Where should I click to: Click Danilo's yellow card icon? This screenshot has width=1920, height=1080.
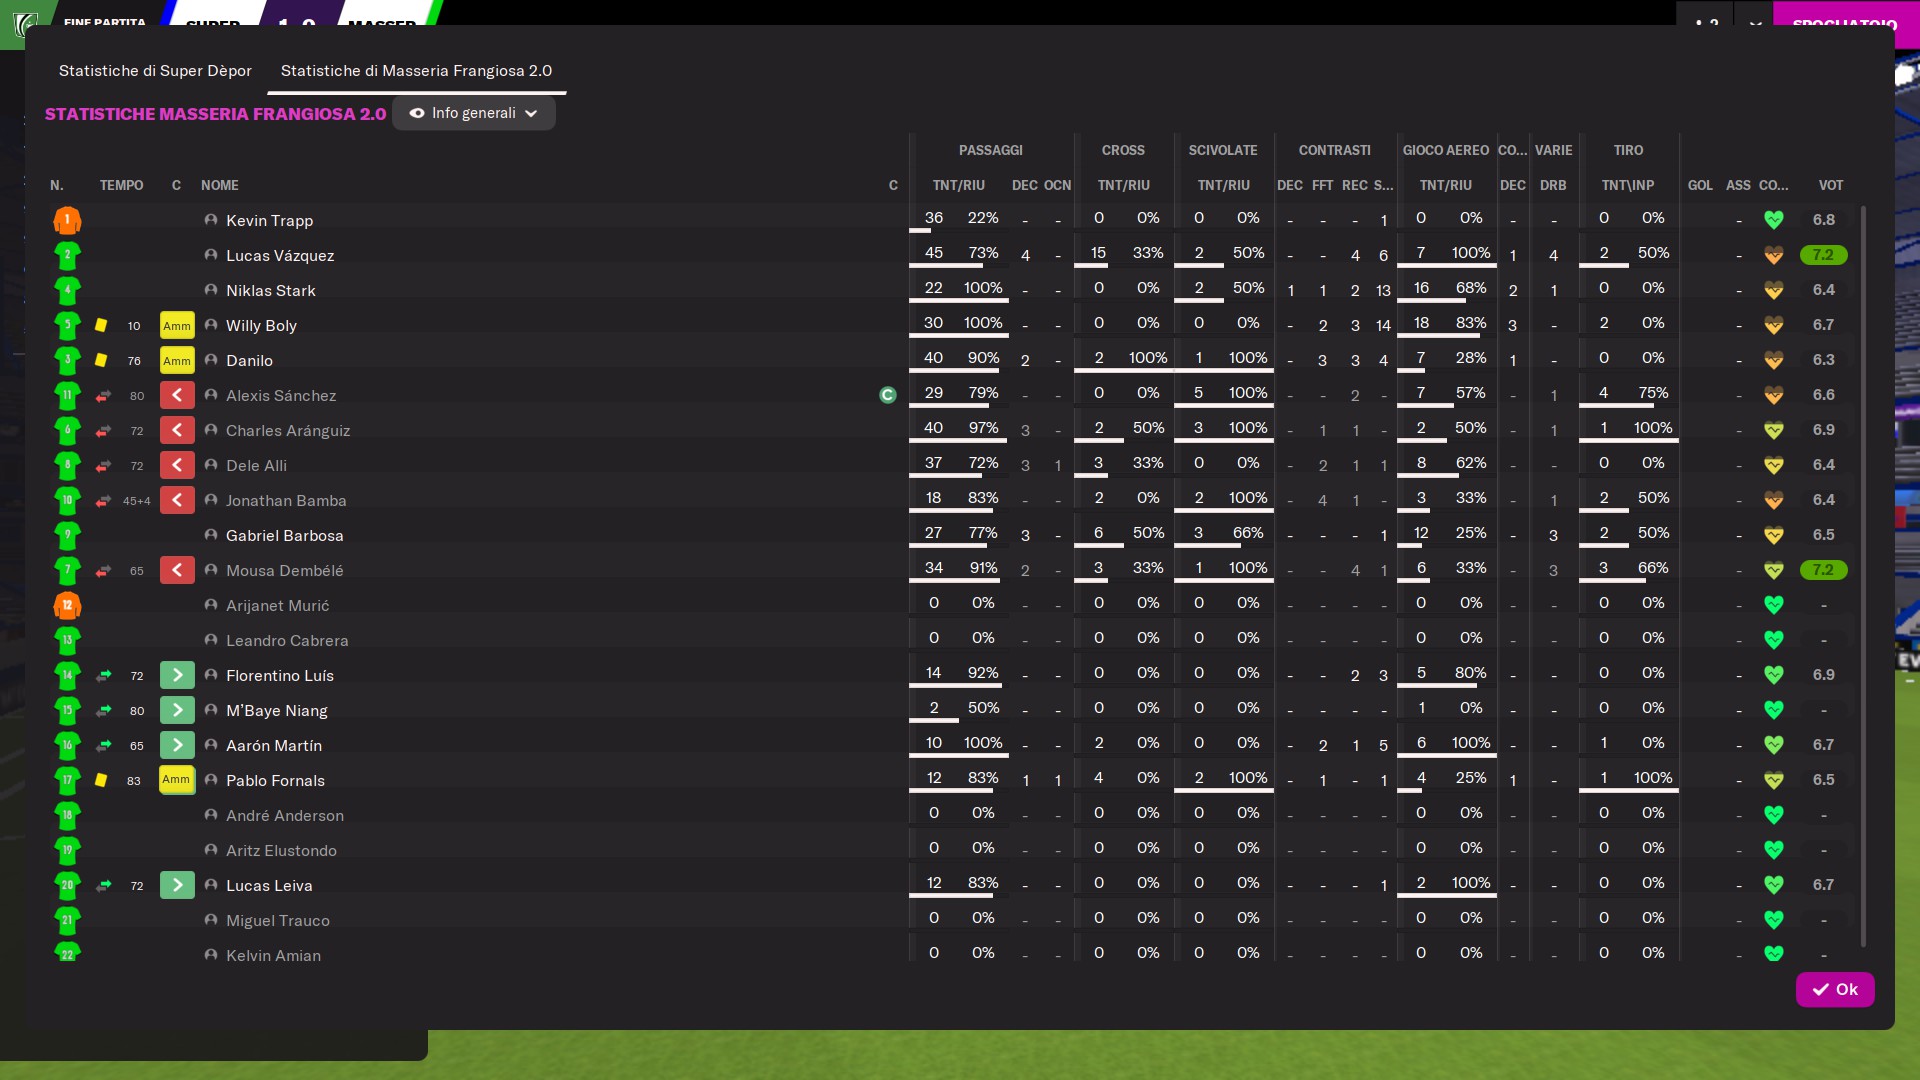(101, 360)
